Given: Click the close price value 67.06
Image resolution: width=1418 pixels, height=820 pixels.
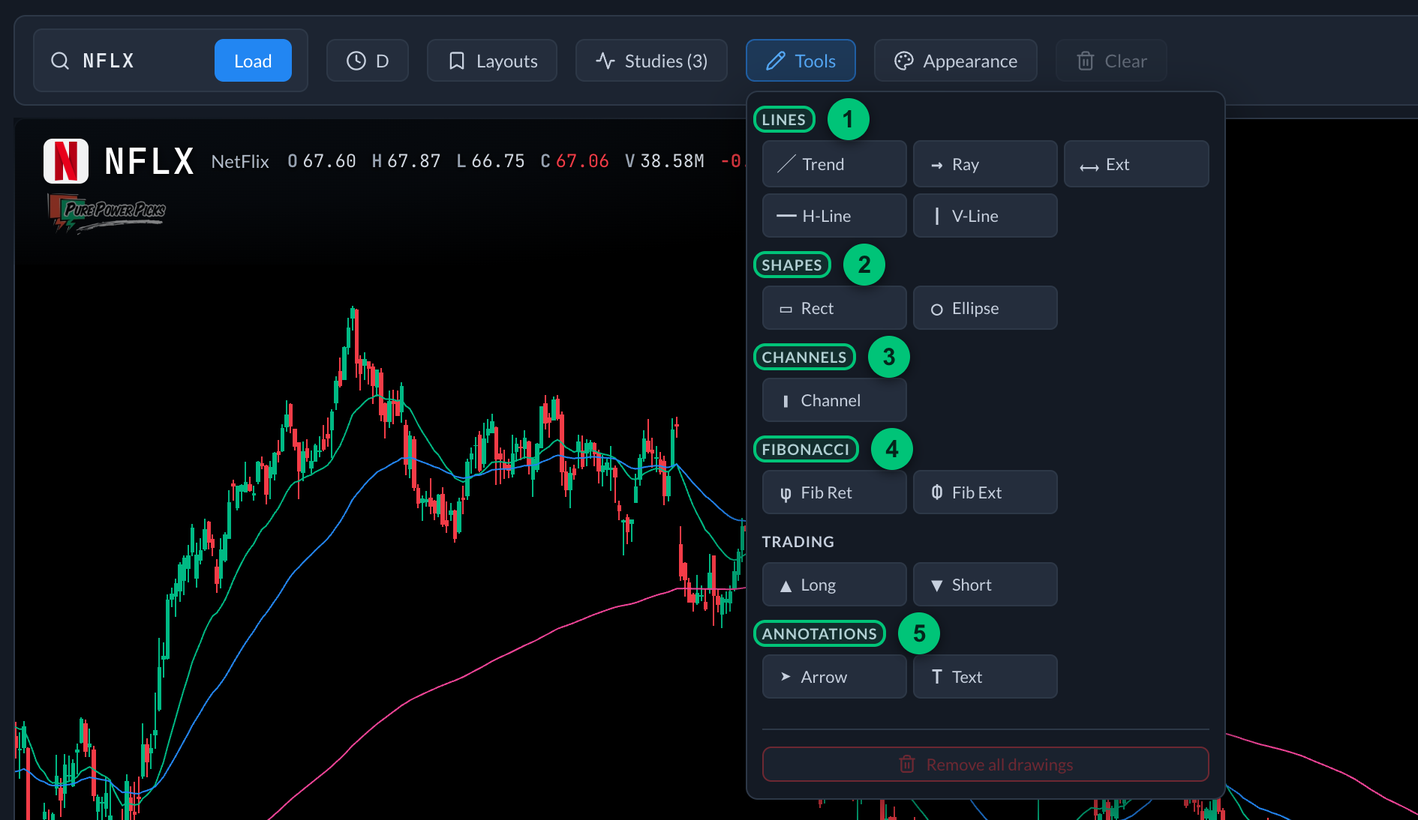Looking at the screenshot, I should pyautogui.click(x=582, y=161).
